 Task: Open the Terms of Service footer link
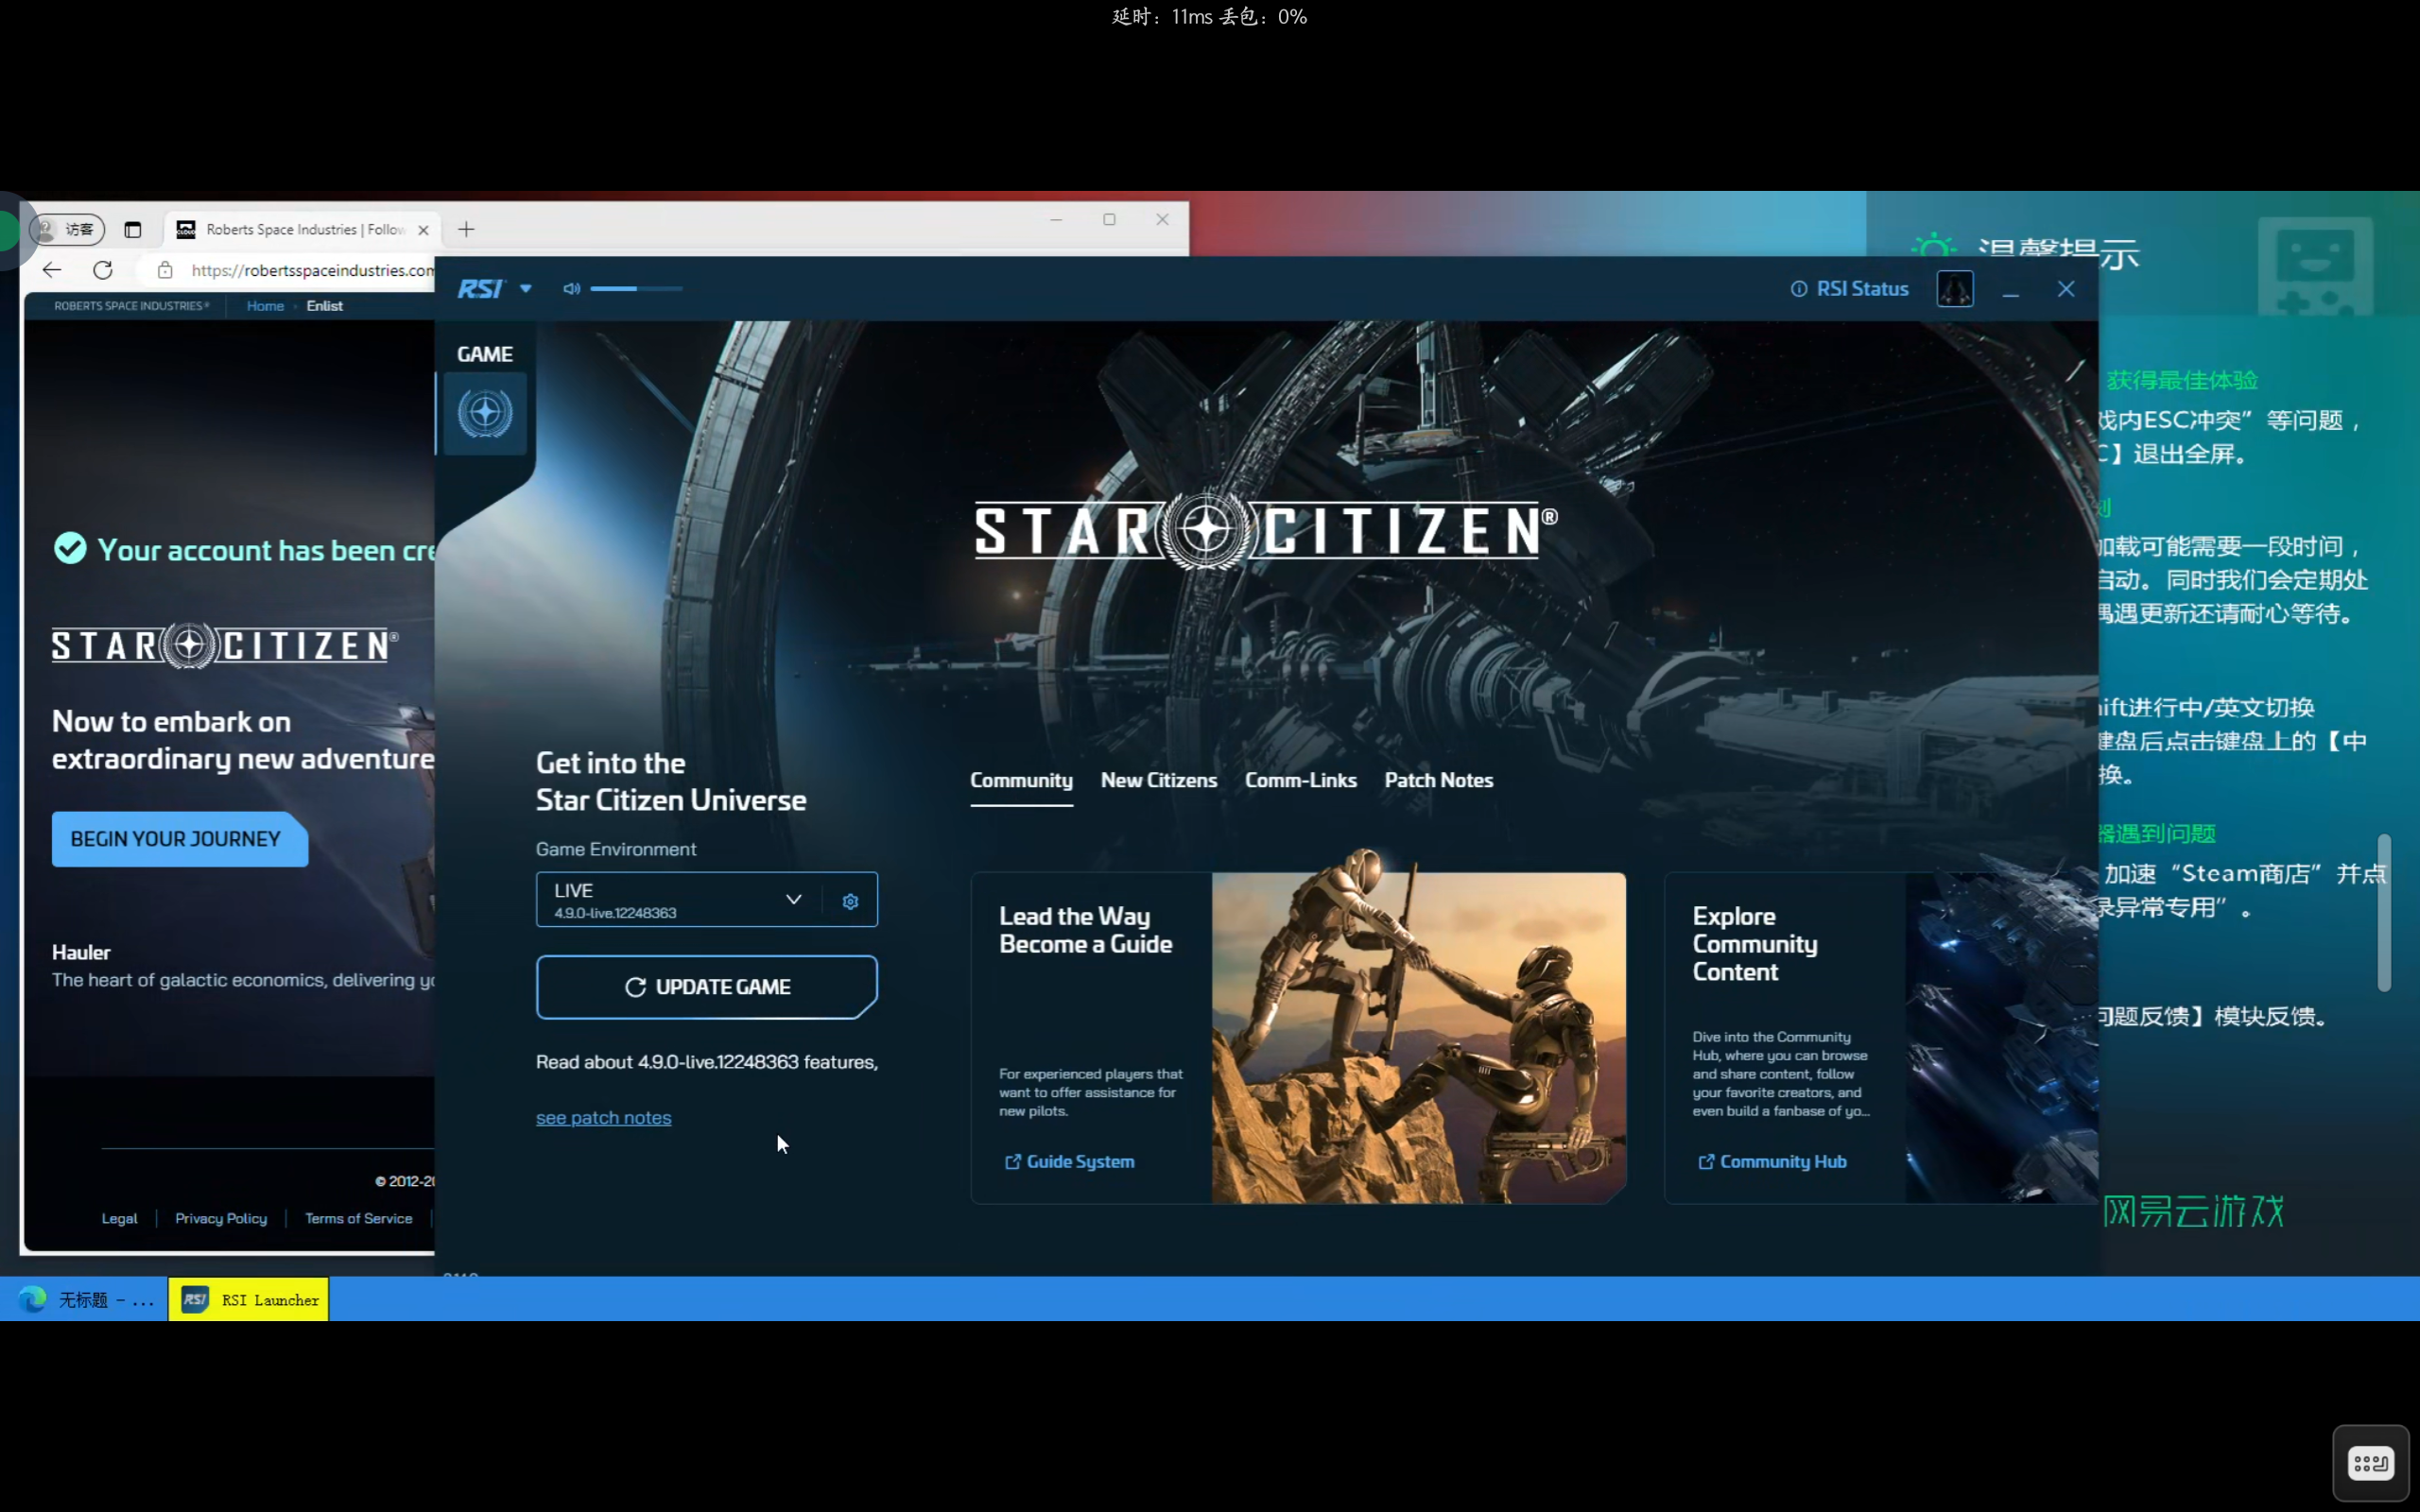click(358, 1218)
